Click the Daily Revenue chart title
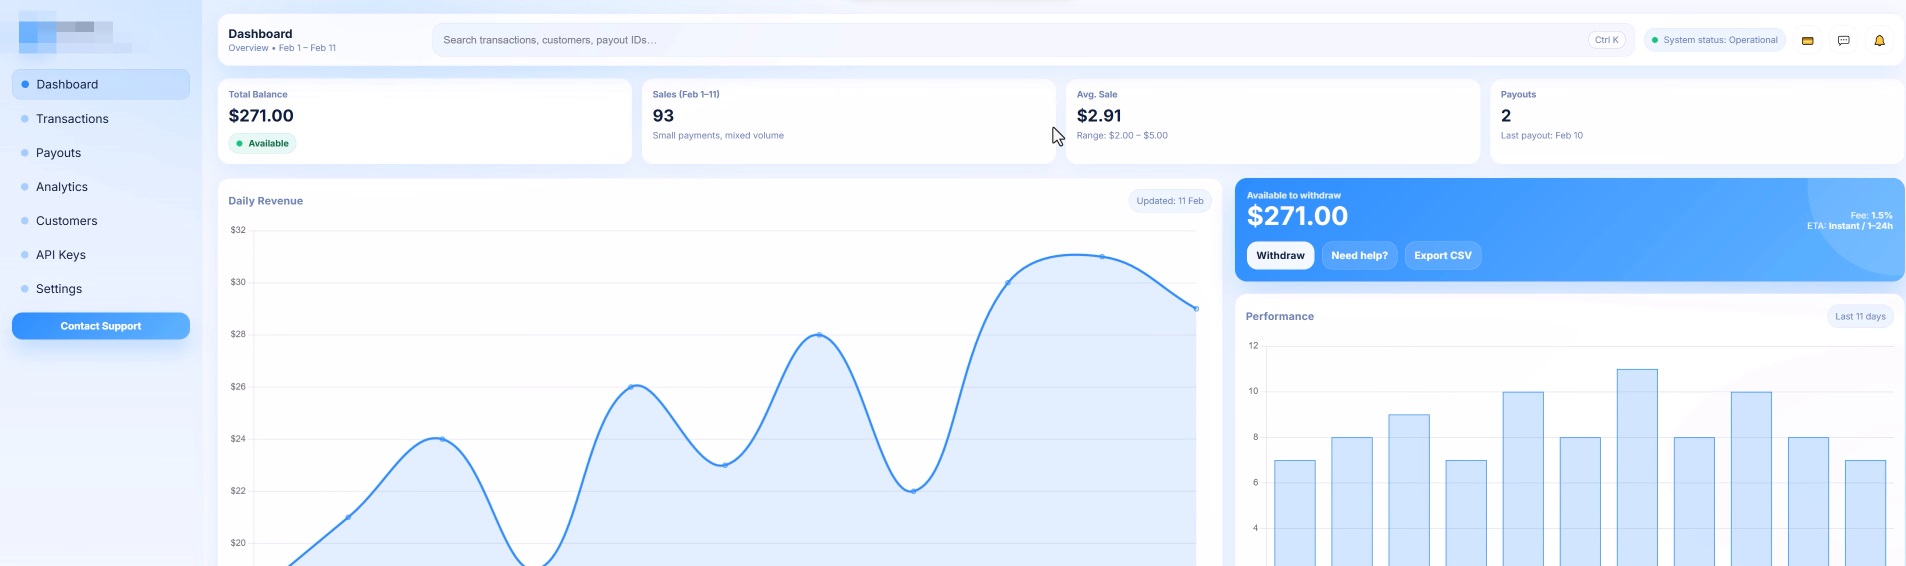1906x566 pixels. click(x=265, y=201)
